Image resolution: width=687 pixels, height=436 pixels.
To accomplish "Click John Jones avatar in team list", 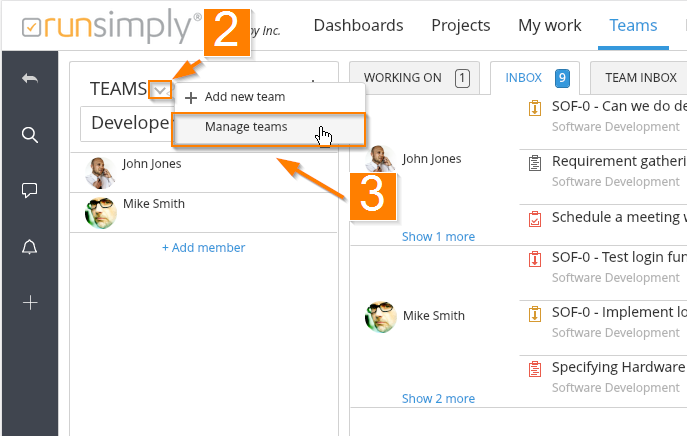I will pyautogui.click(x=101, y=172).
